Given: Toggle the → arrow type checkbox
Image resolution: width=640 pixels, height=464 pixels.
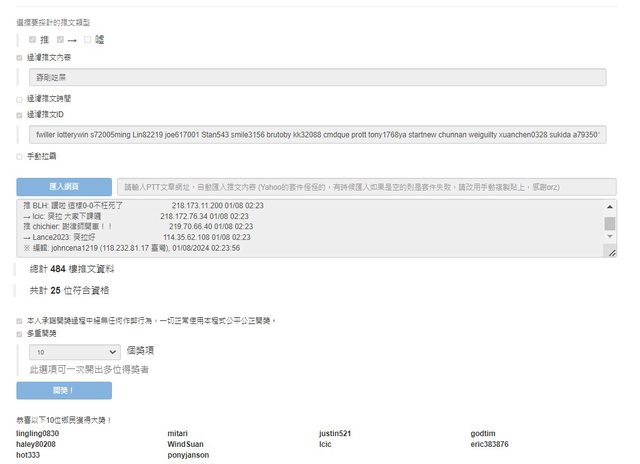Looking at the screenshot, I should [x=60, y=40].
